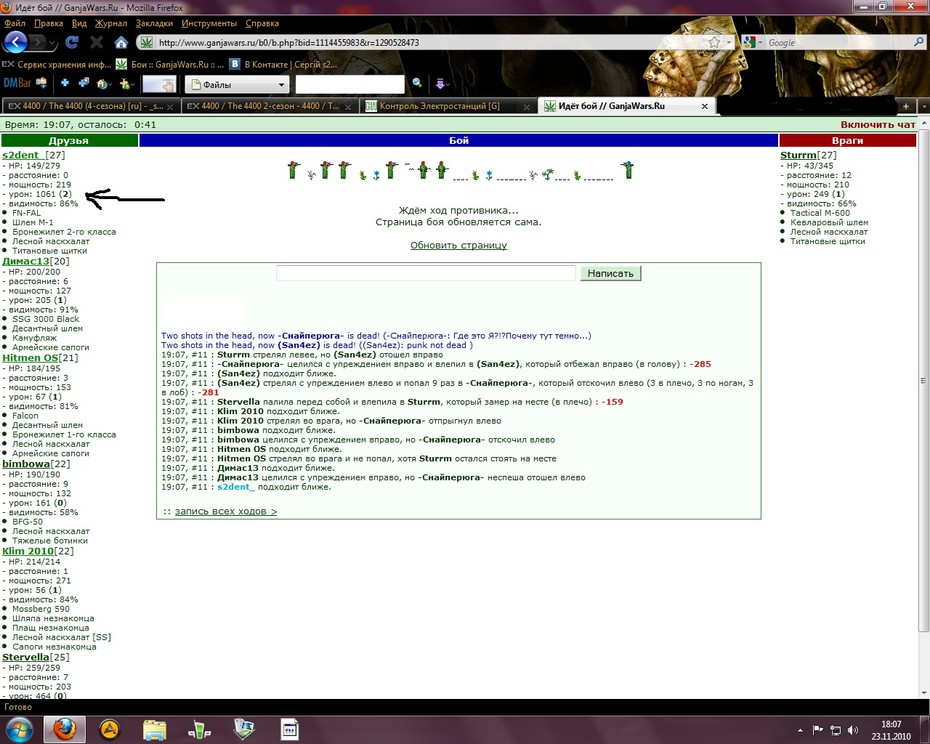Screen dimensions: 930x744
Task: Open s2dent_ player profile link
Action: 23,155
